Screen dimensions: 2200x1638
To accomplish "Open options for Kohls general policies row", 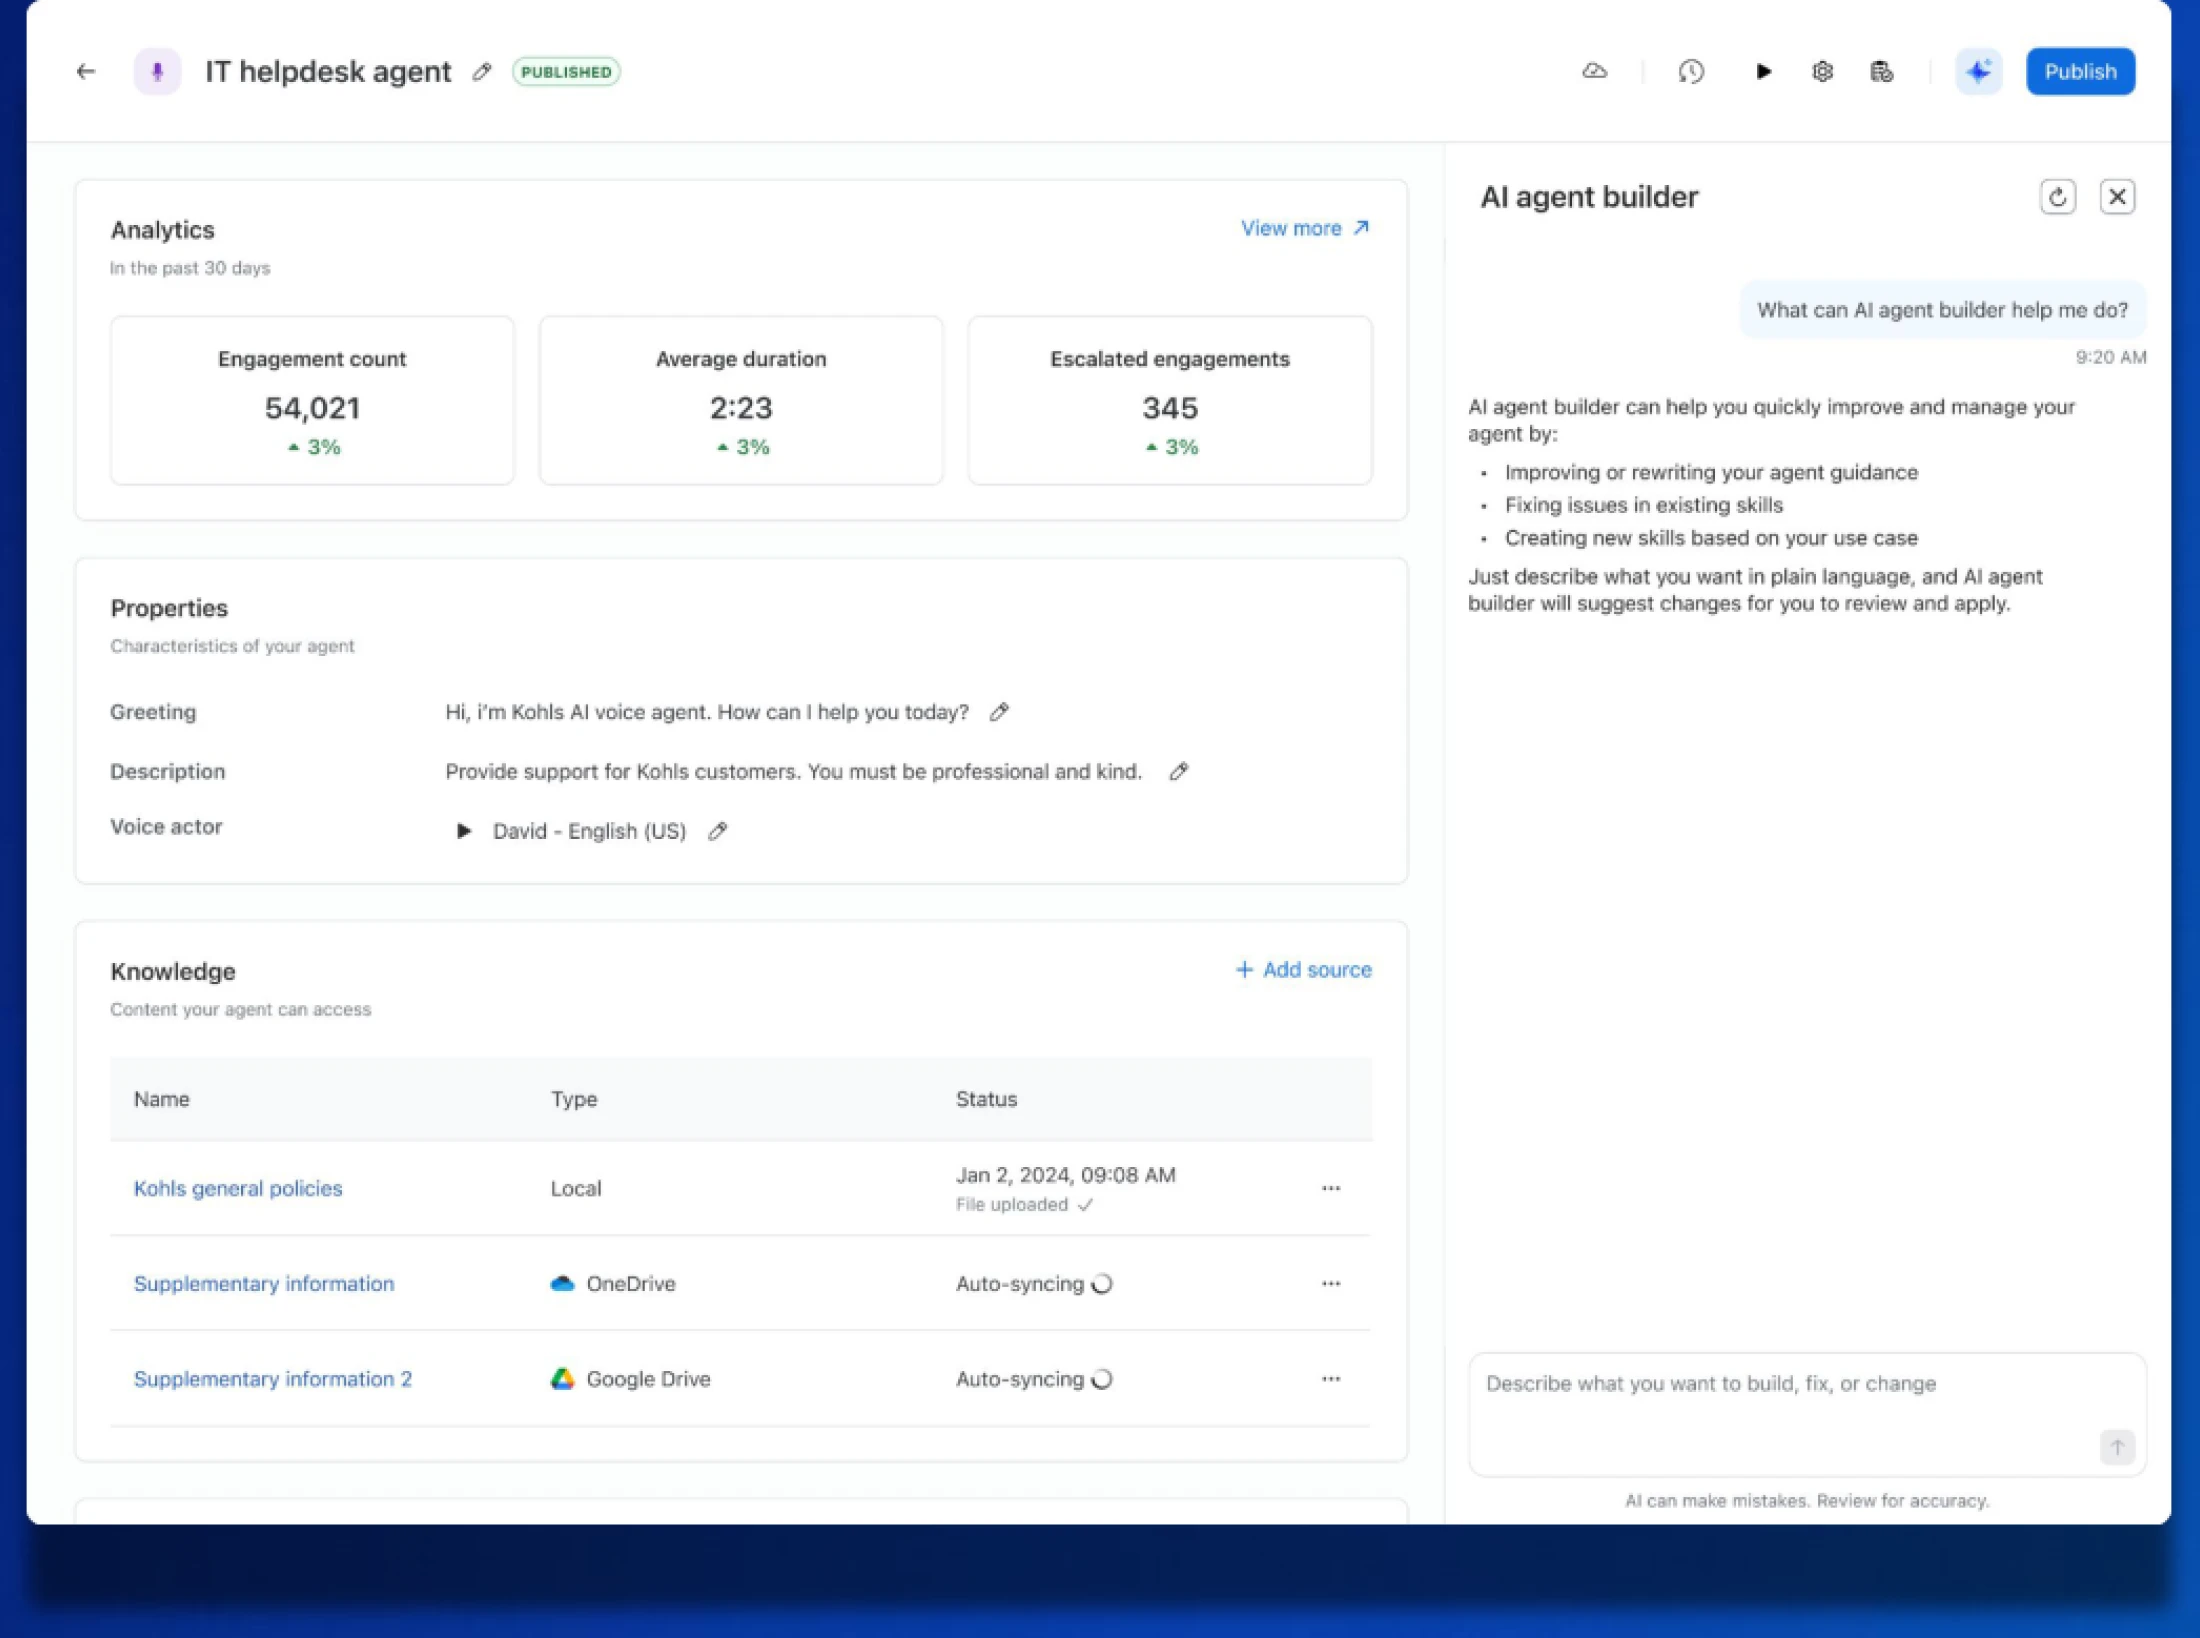I will [1330, 1188].
